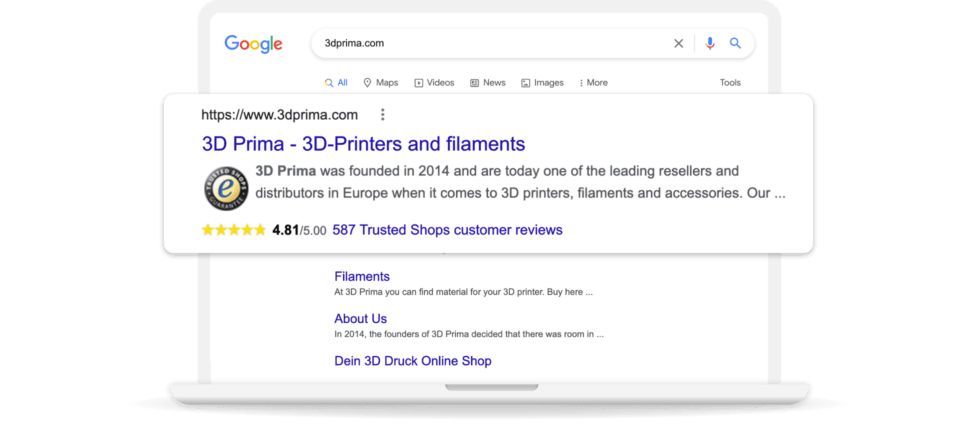Click the snippet beginning 'In 2014, the founders'
Image resolution: width=976 pixels, height=425 pixels.
(x=469, y=334)
